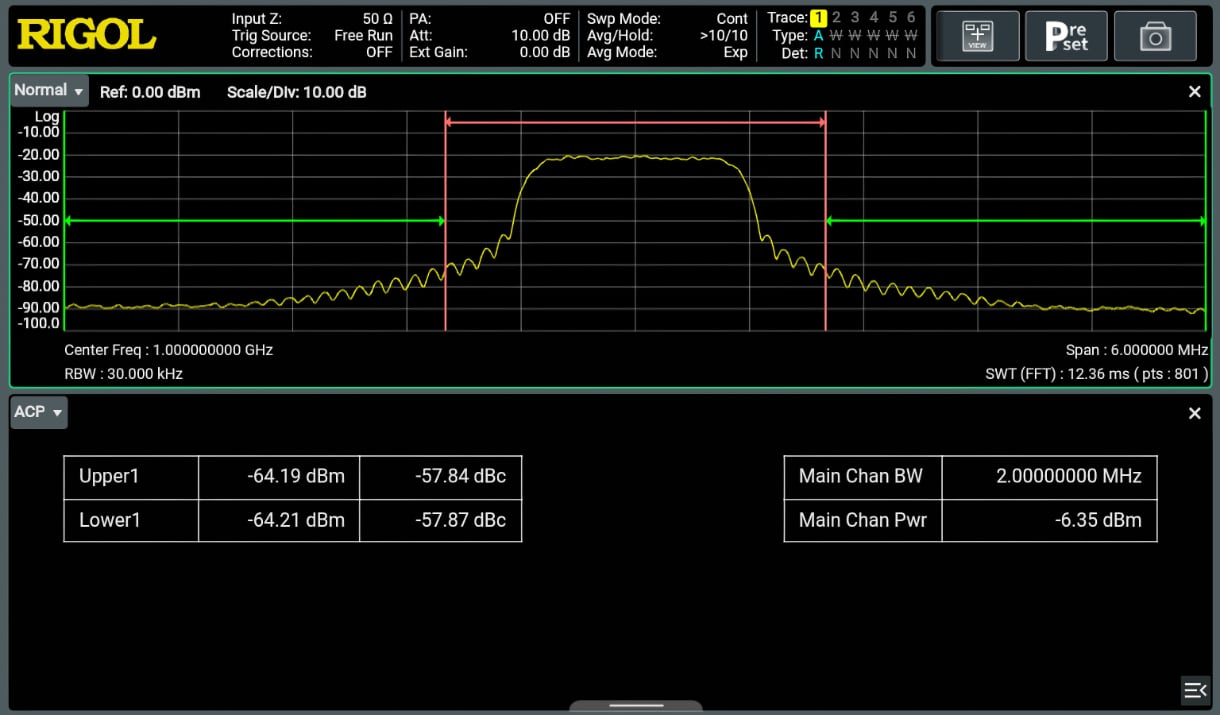Click the right green adjacent channel marker
Viewport: 1220px width, 715px height.
[1016, 220]
